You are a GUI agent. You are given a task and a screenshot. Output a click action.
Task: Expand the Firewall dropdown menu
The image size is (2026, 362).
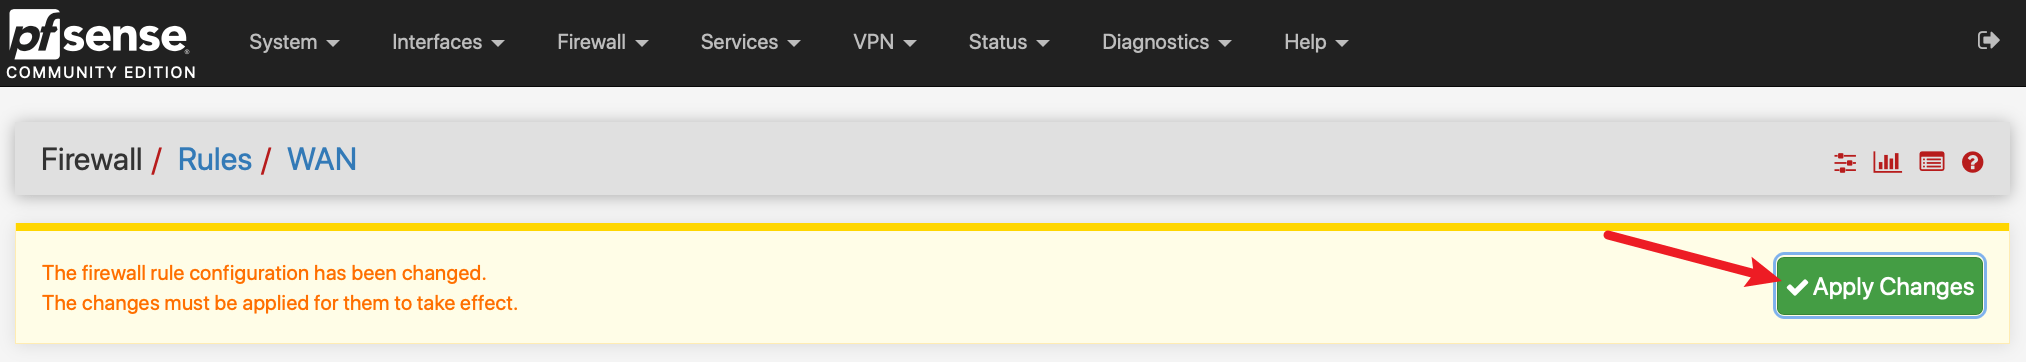tap(603, 42)
